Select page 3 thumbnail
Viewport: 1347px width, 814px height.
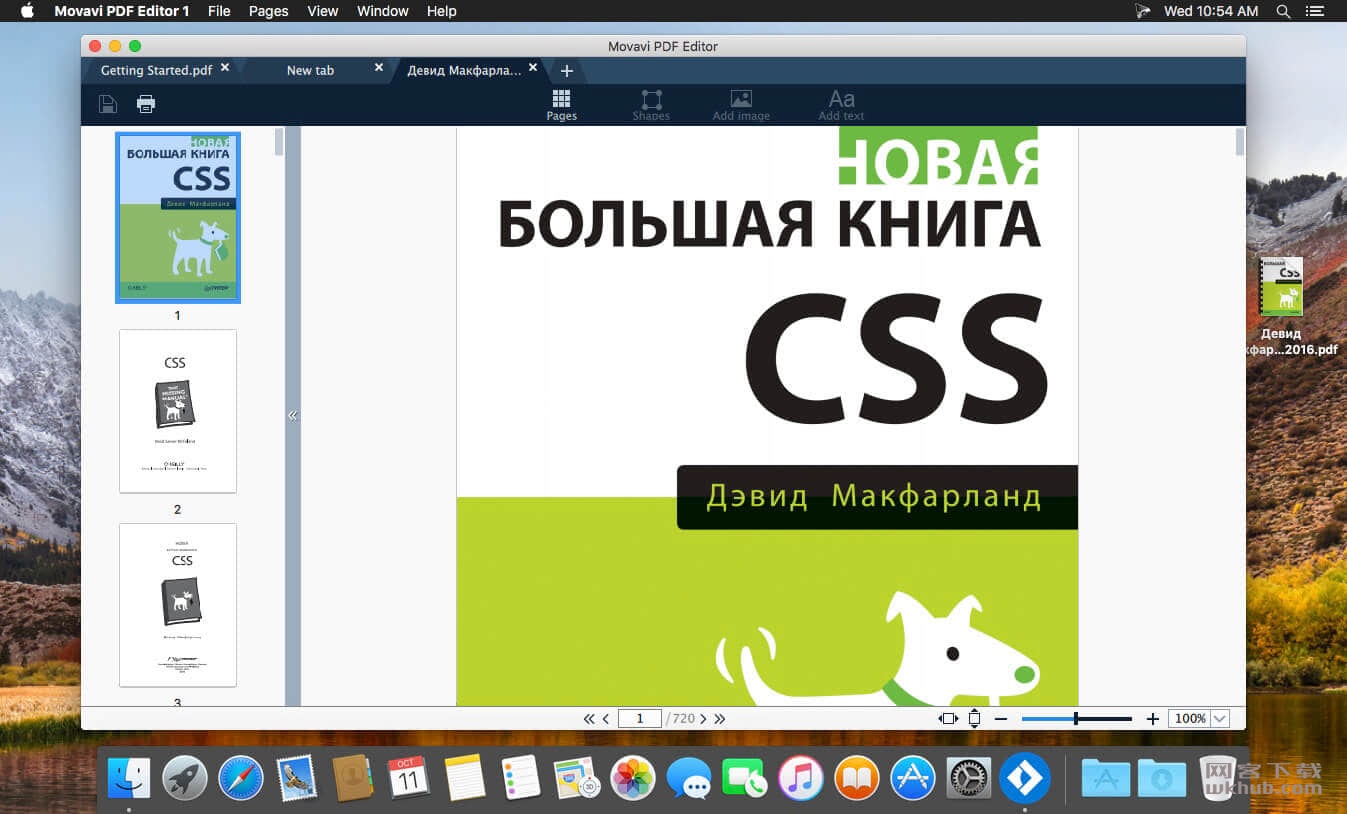pyautogui.click(x=178, y=605)
